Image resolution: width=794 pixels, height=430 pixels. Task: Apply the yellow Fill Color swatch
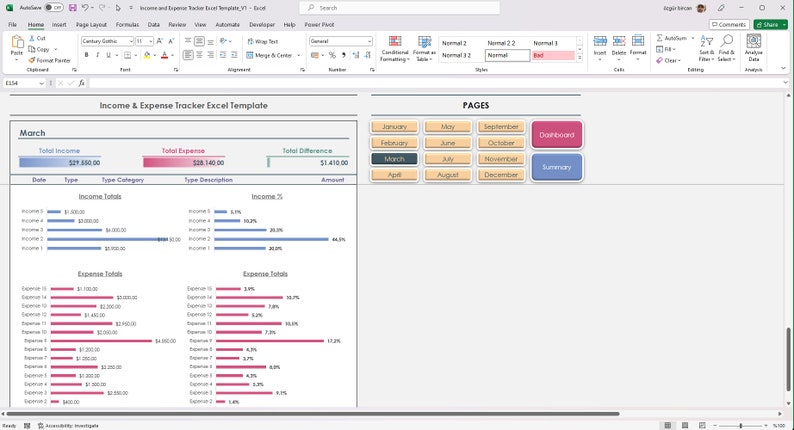(147, 55)
